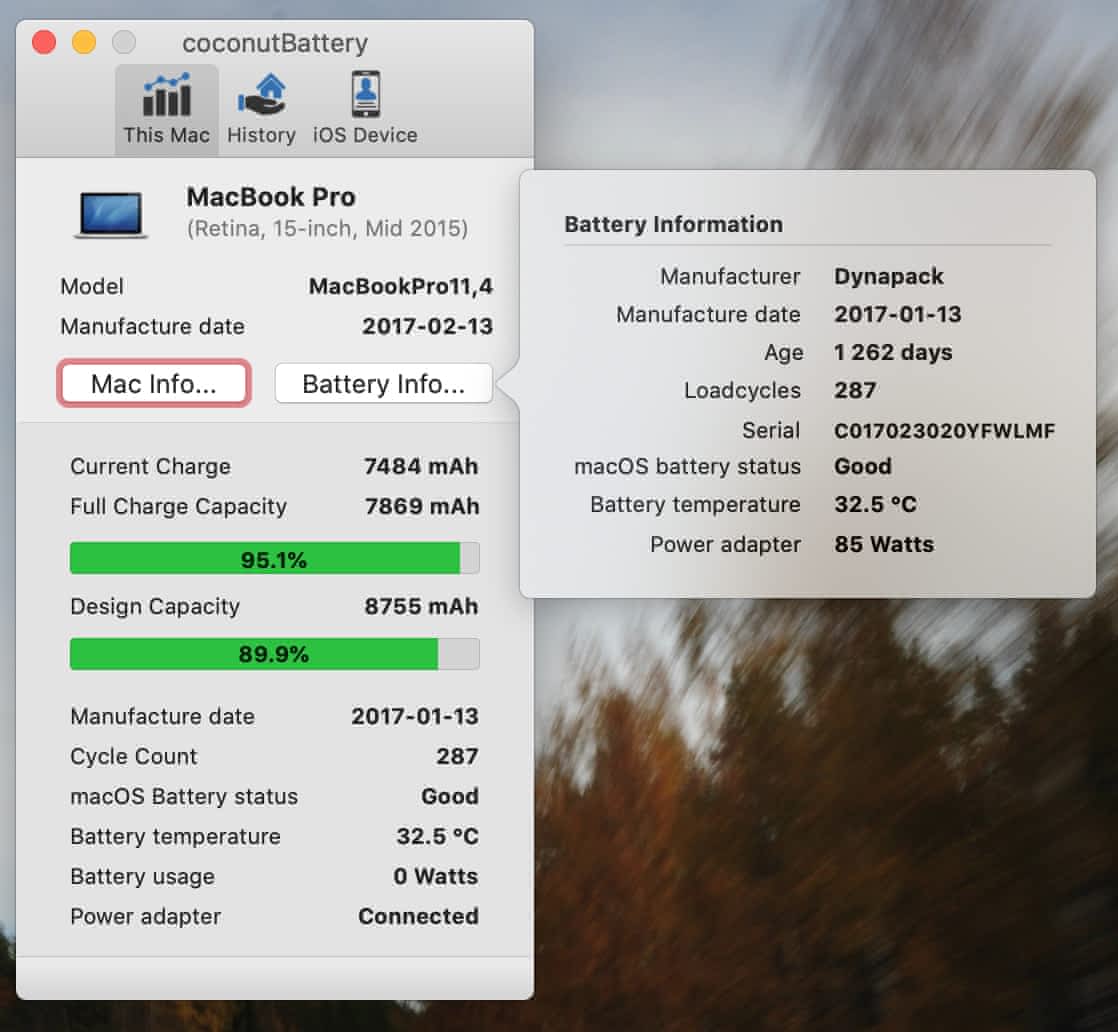The image size is (1118, 1032).
Task: Select the Loadcycles value in popover
Action: (x=855, y=390)
